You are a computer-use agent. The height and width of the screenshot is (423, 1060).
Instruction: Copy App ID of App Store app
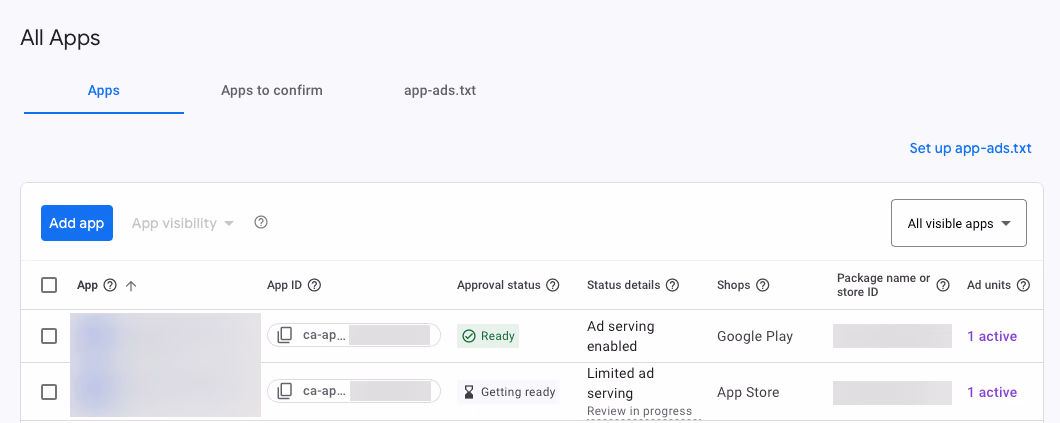[285, 391]
